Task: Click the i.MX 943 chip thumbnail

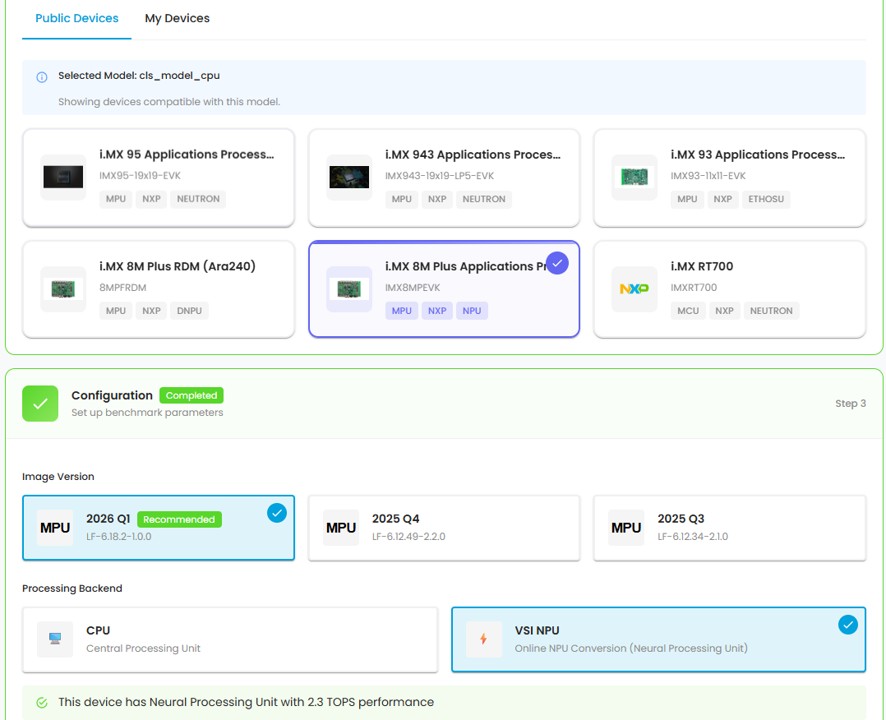Action: 349,177
